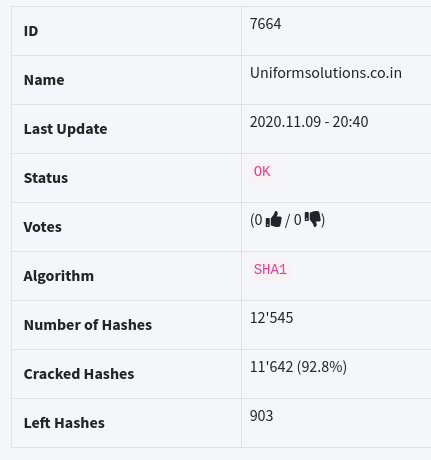Click the thumbs up vote icon
Image resolution: width=431 pixels, height=460 pixels.
point(274,220)
